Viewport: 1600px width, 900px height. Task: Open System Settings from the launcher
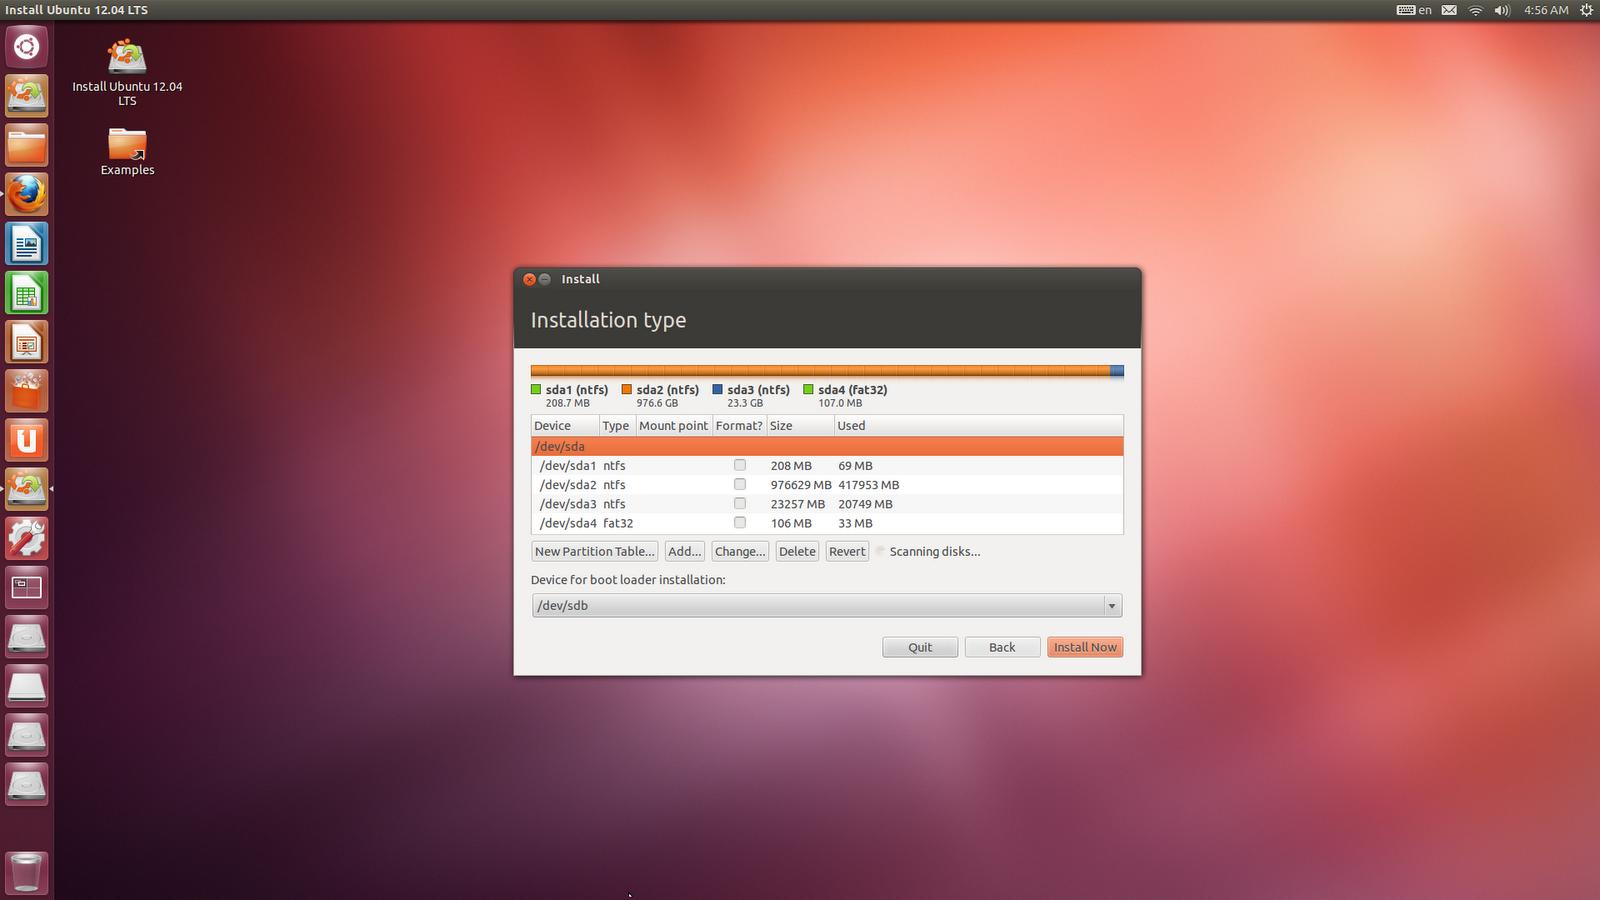[x=27, y=538]
